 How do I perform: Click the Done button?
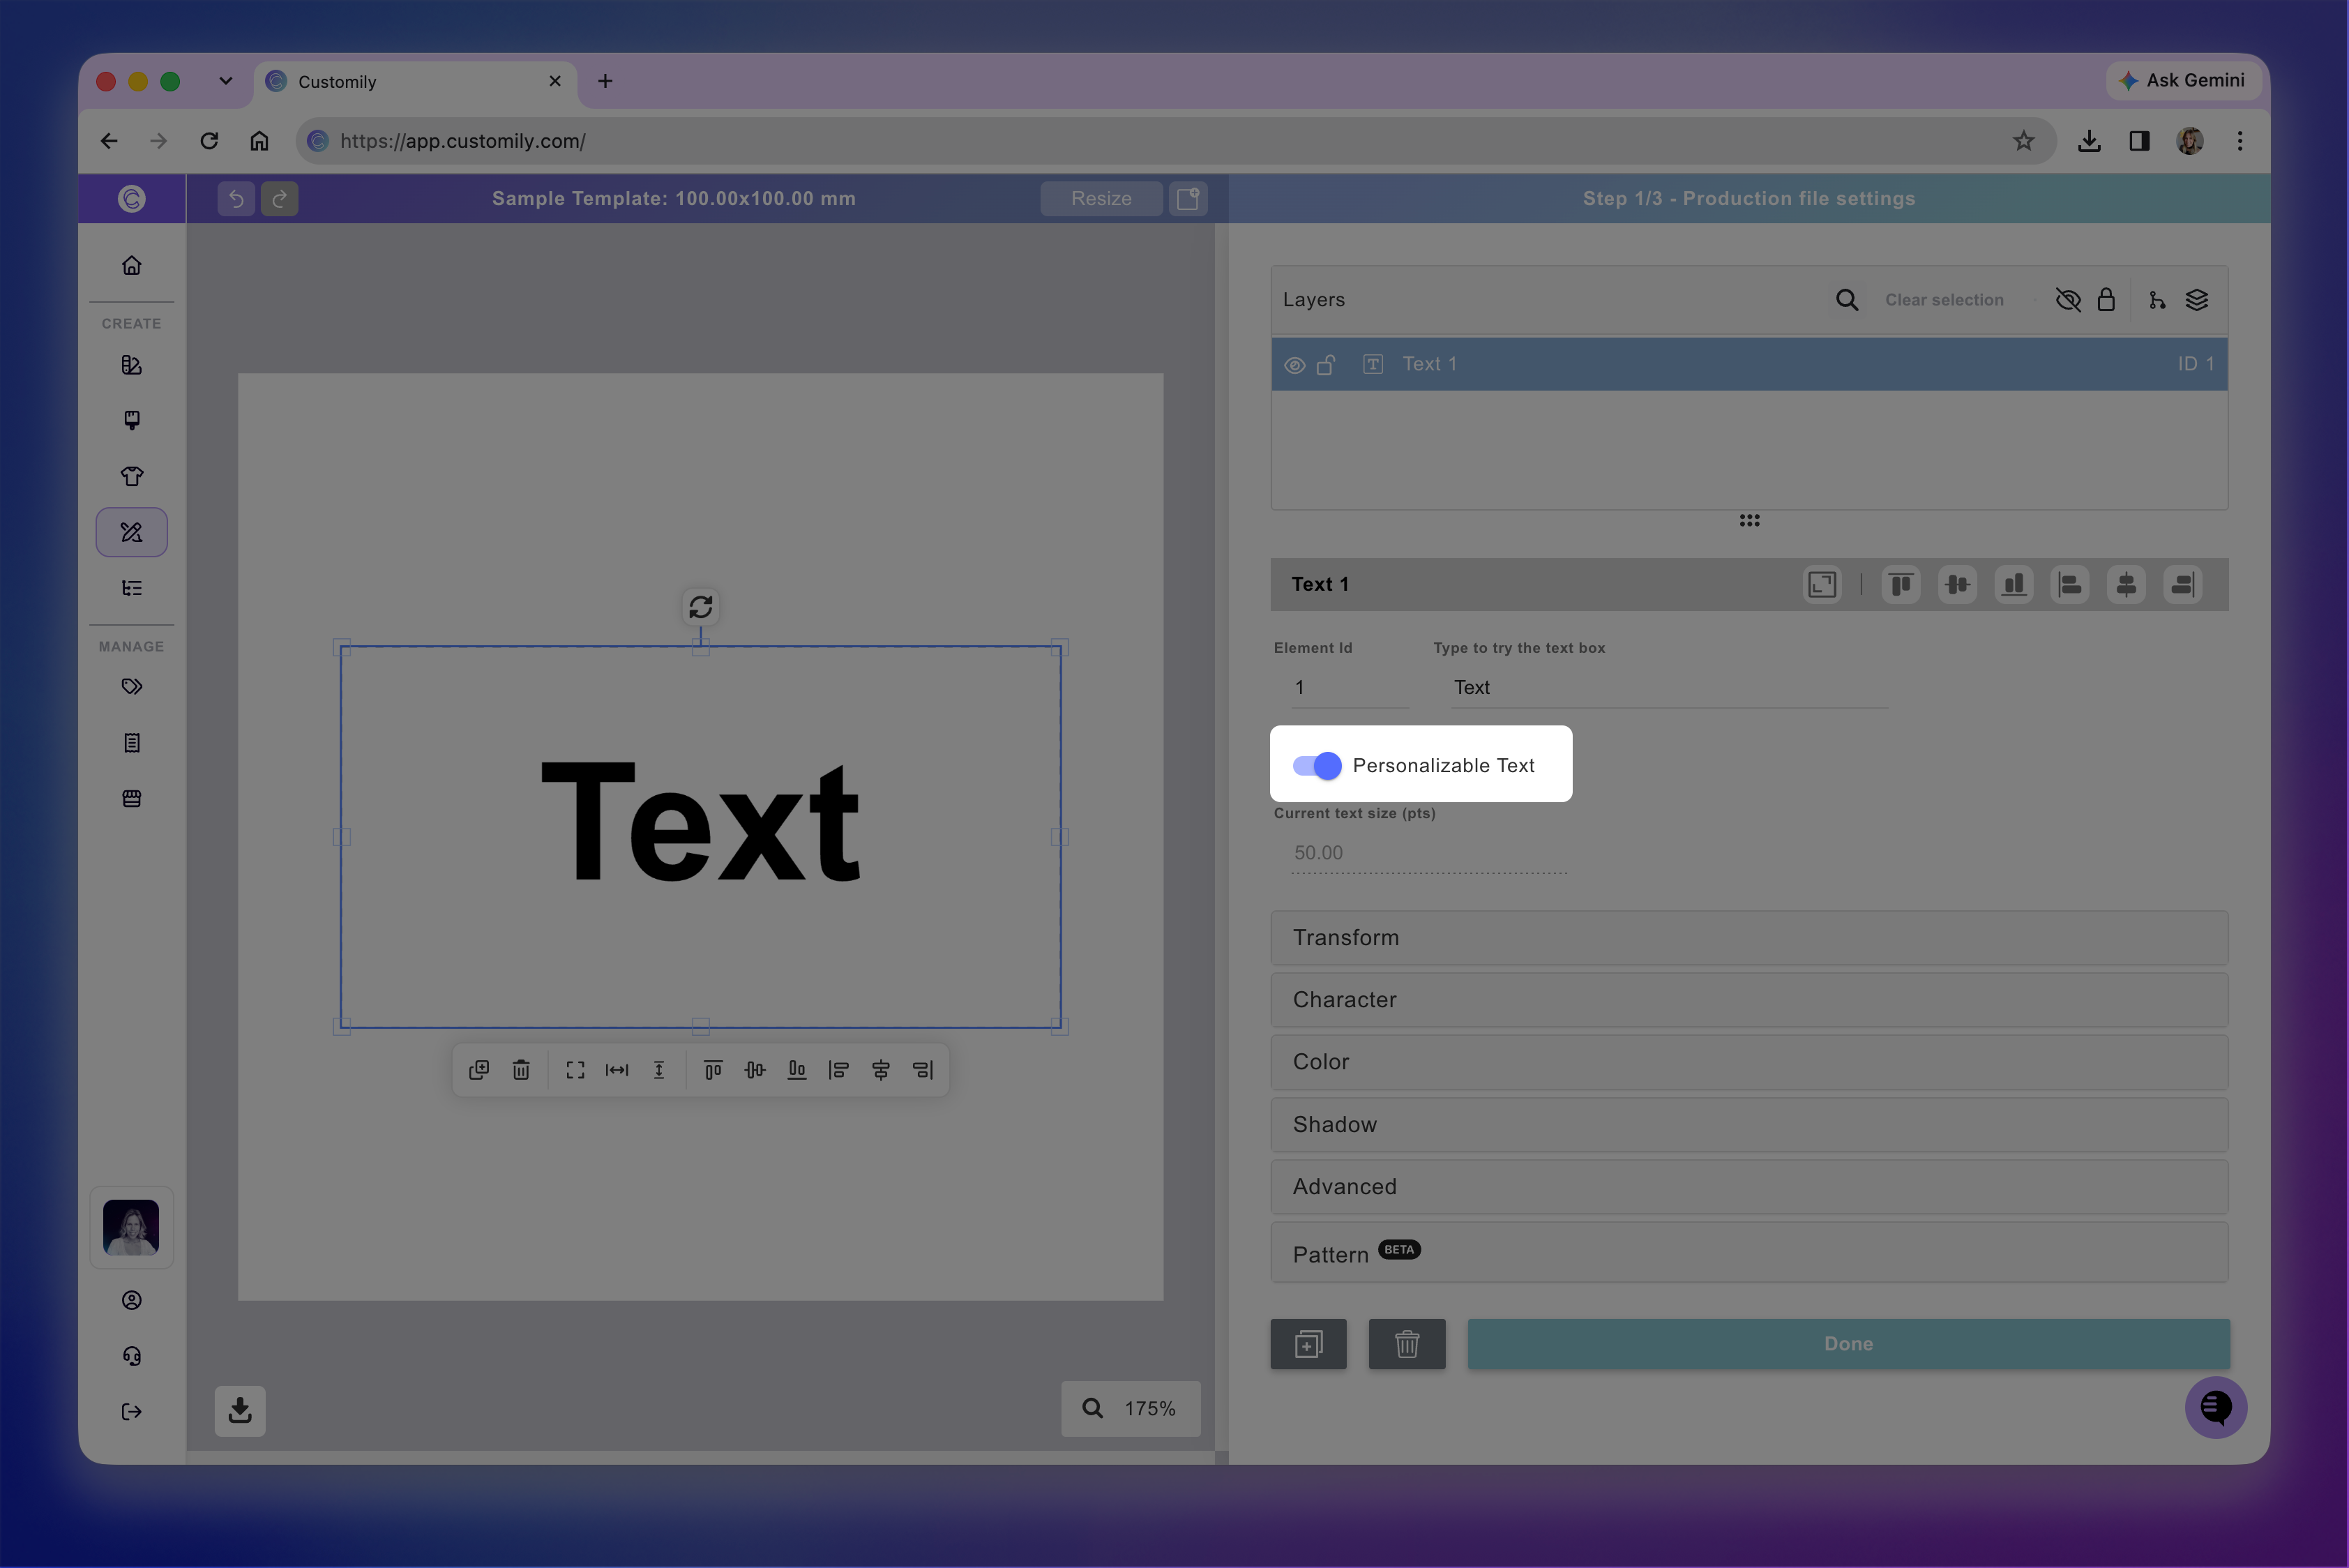tap(1848, 1344)
